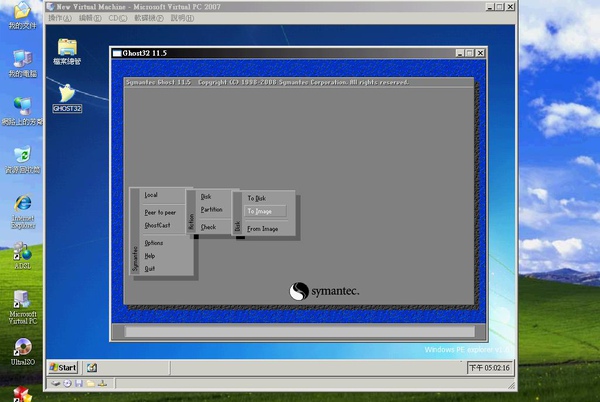Open the network places desktop icon on host
Image resolution: width=600 pixels, height=402 pixels.
tap(23, 111)
